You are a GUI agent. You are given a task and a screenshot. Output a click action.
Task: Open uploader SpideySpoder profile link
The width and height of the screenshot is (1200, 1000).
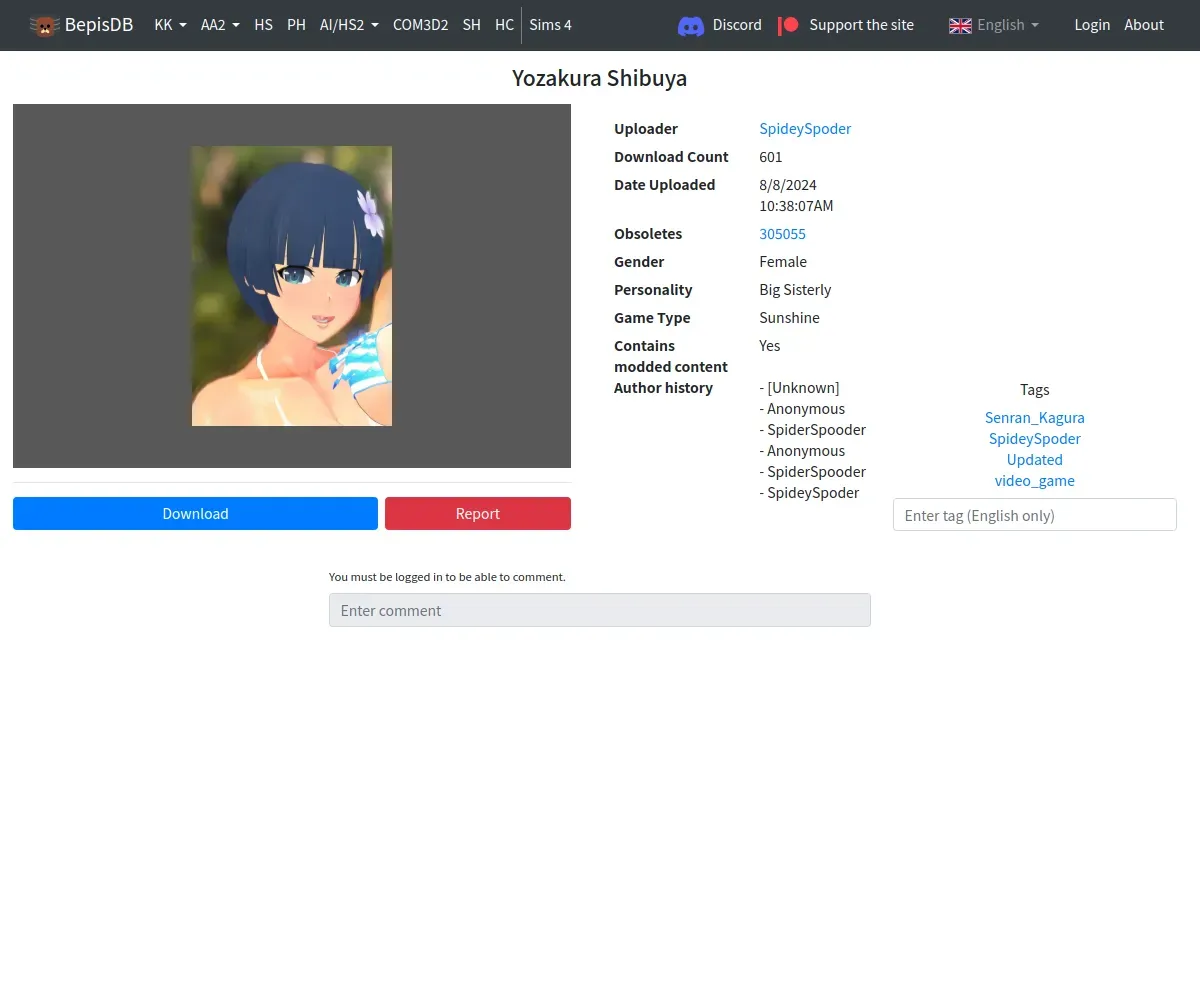coord(805,128)
